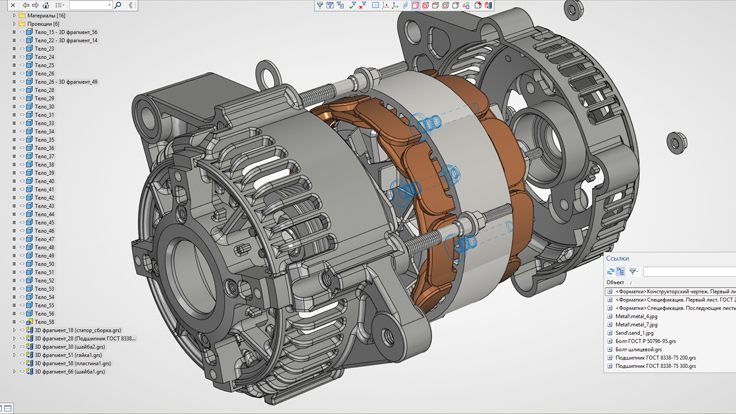Go forward in model tree navigation
Viewport: 736px width, 414px height.
tap(35, 5)
